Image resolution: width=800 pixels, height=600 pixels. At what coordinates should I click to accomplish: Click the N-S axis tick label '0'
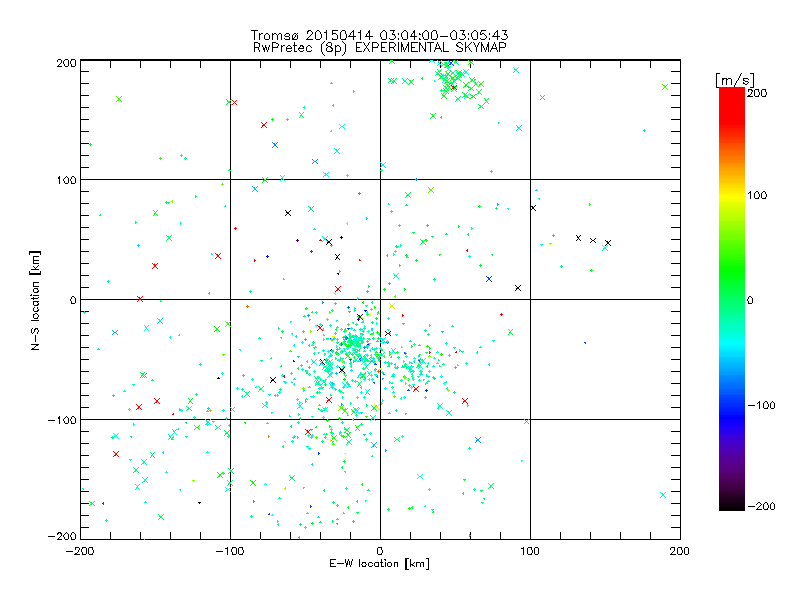click(73, 300)
